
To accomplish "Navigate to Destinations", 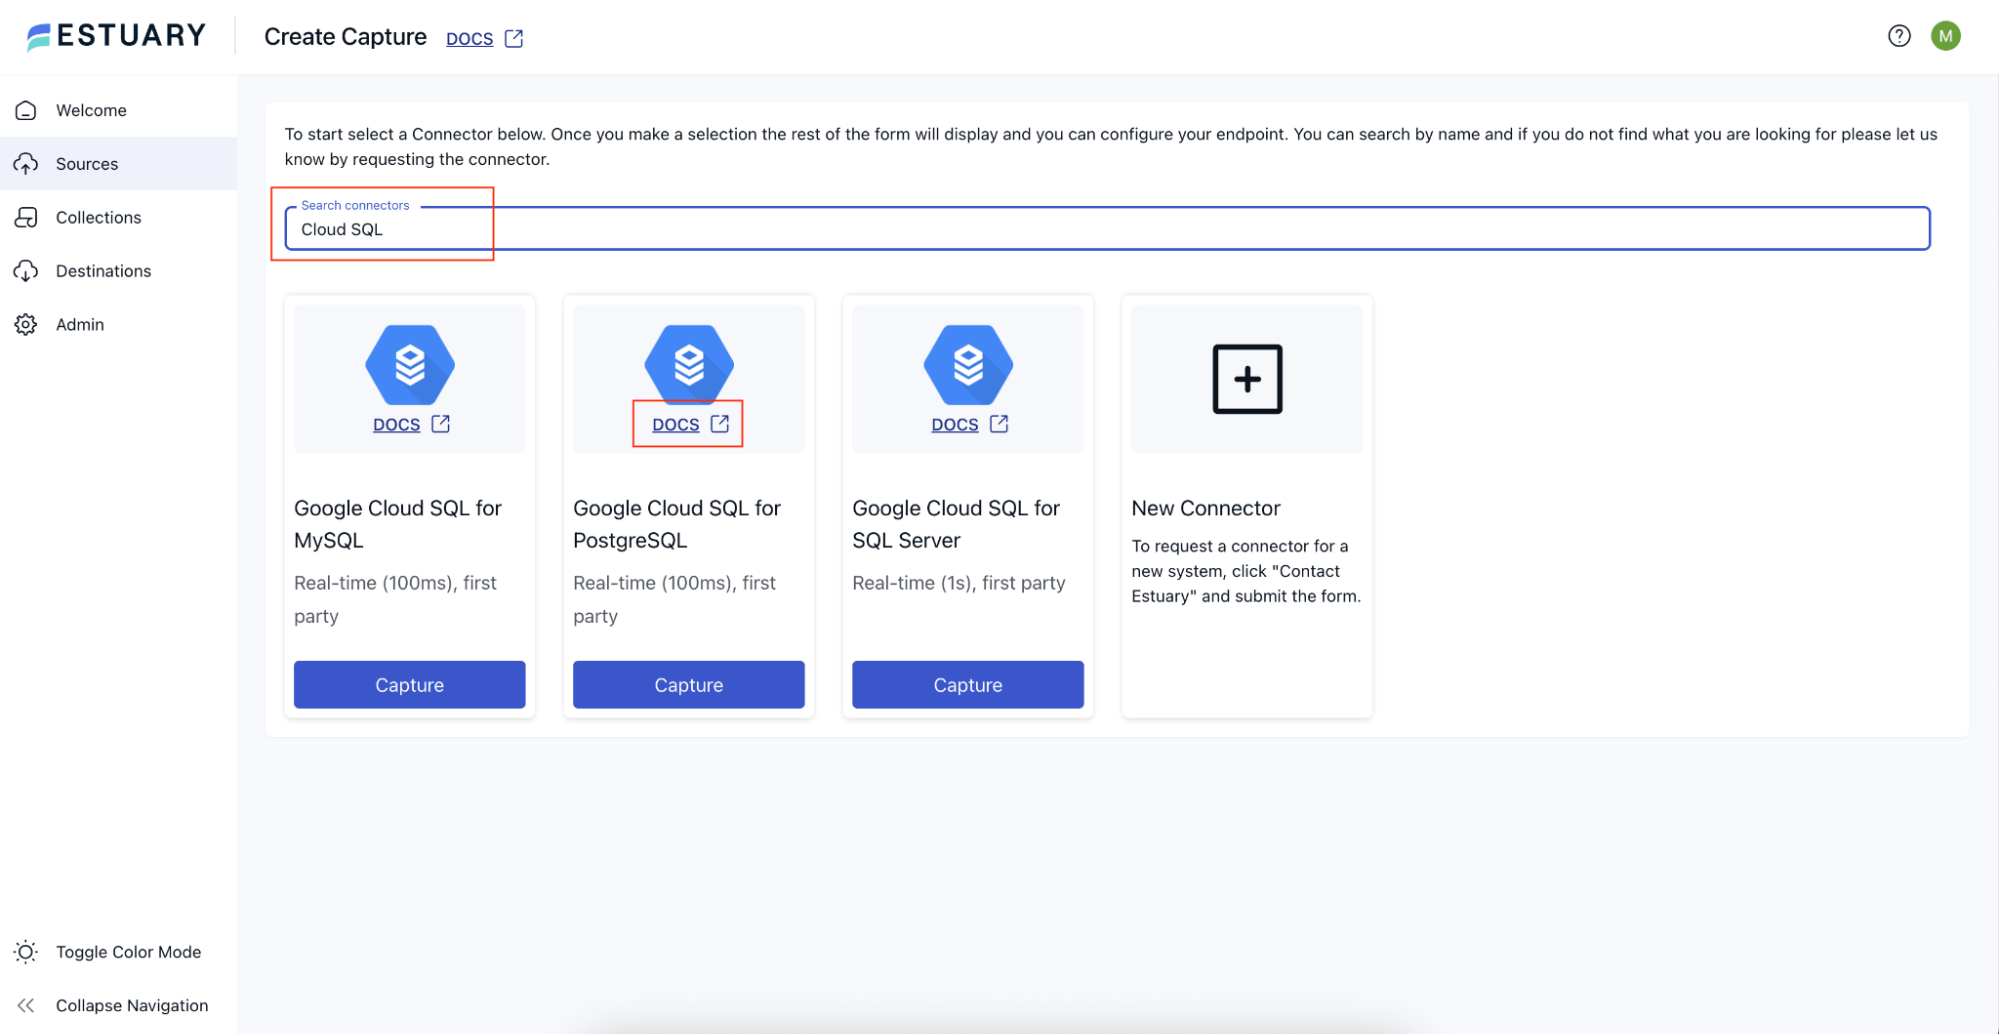I will point(118,271).
